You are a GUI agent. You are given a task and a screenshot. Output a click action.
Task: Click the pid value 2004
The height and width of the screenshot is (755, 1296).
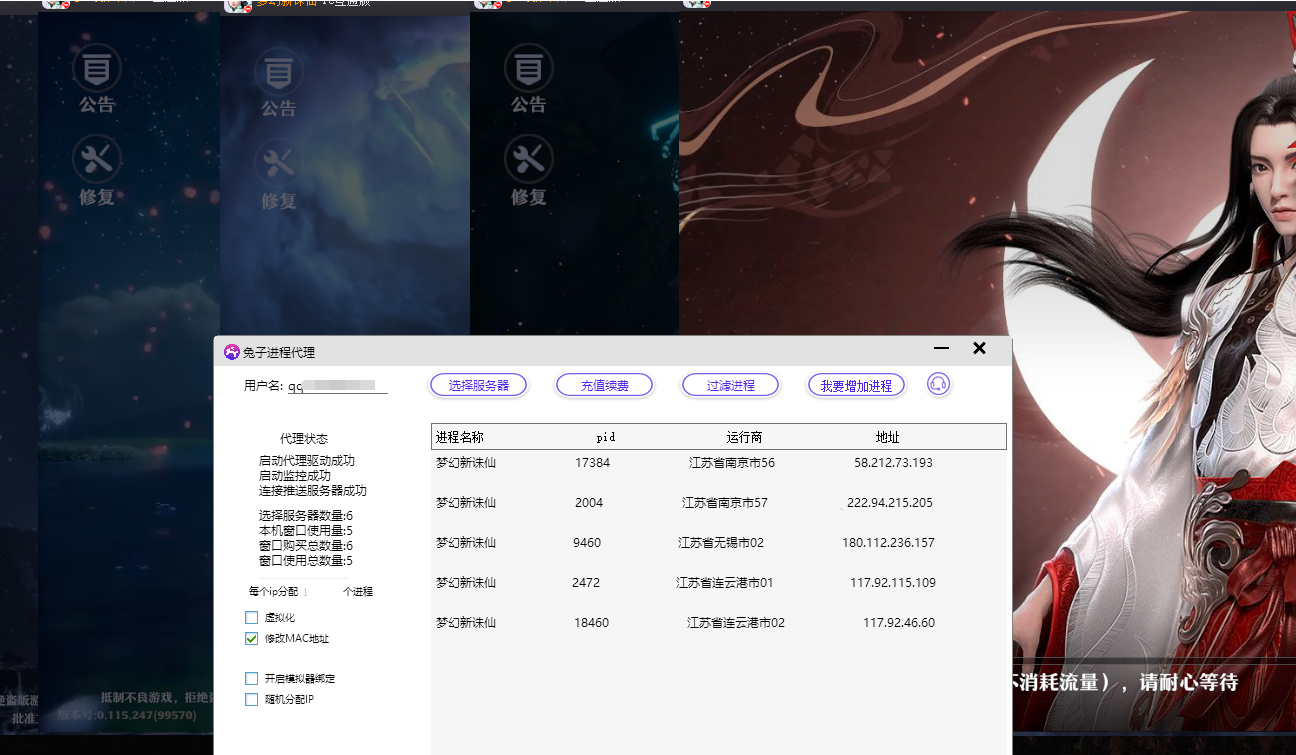(x=589, y=503)
